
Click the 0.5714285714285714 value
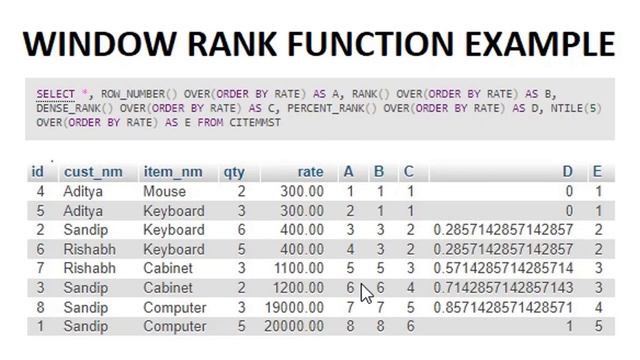pyautogui.click(x=503, y=268)
